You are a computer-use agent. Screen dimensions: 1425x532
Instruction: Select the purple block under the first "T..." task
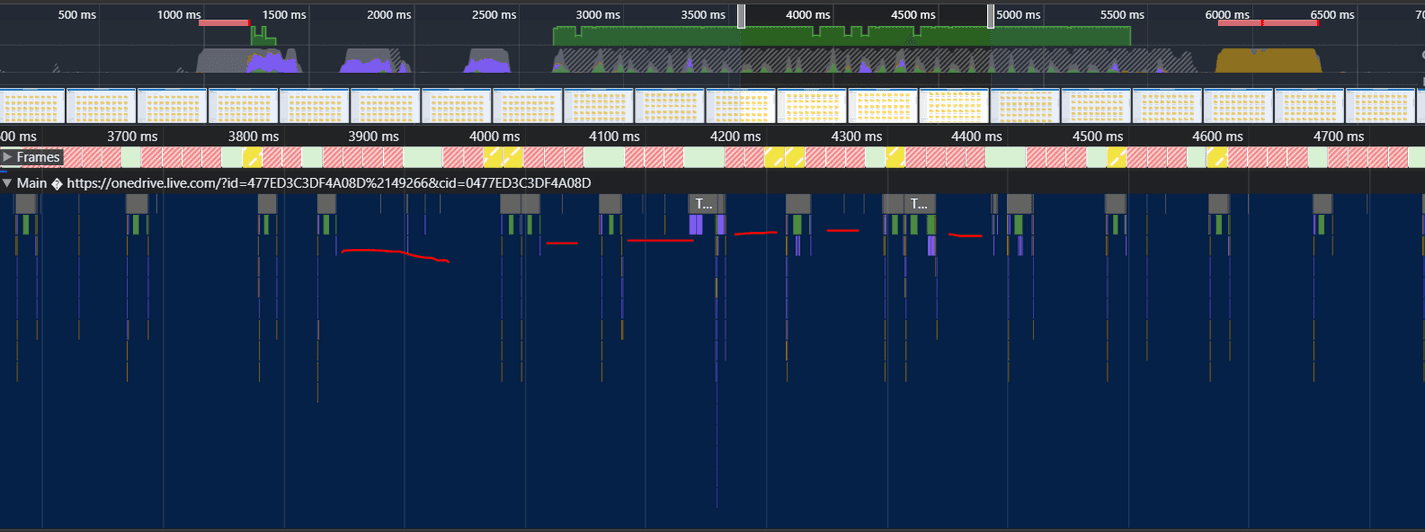pyautogui.click(x=696, y=225)
